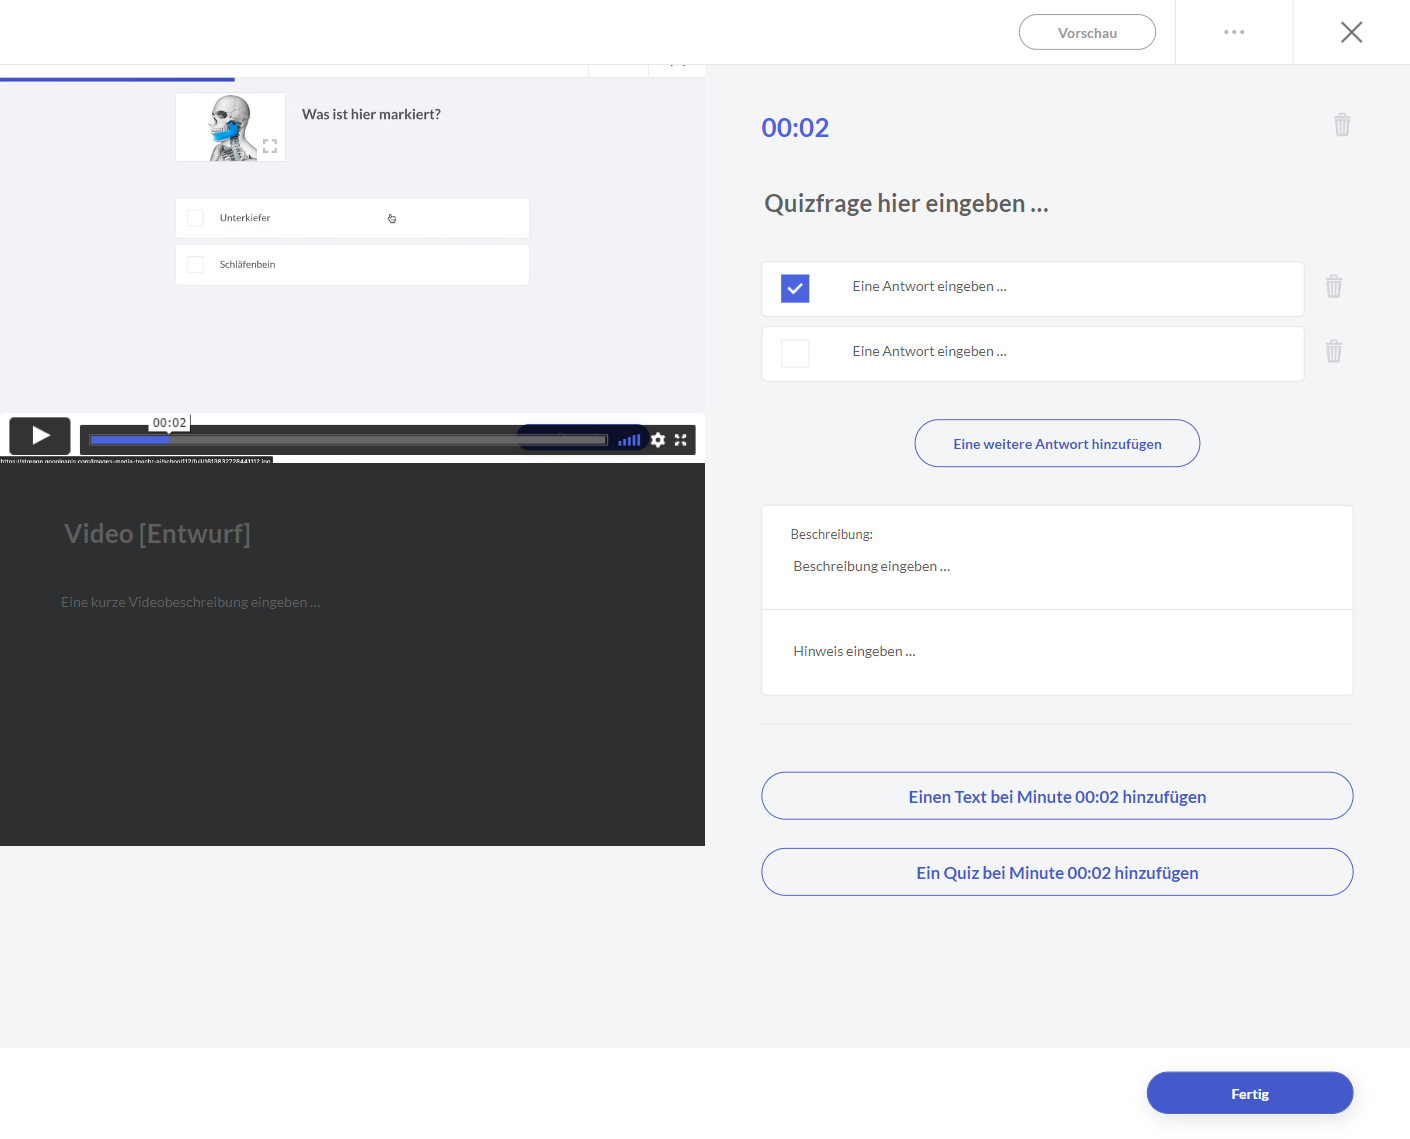Open the three-dots more options menu
Viewport: 1410px width, 1139px height.
click(1234, 32)
